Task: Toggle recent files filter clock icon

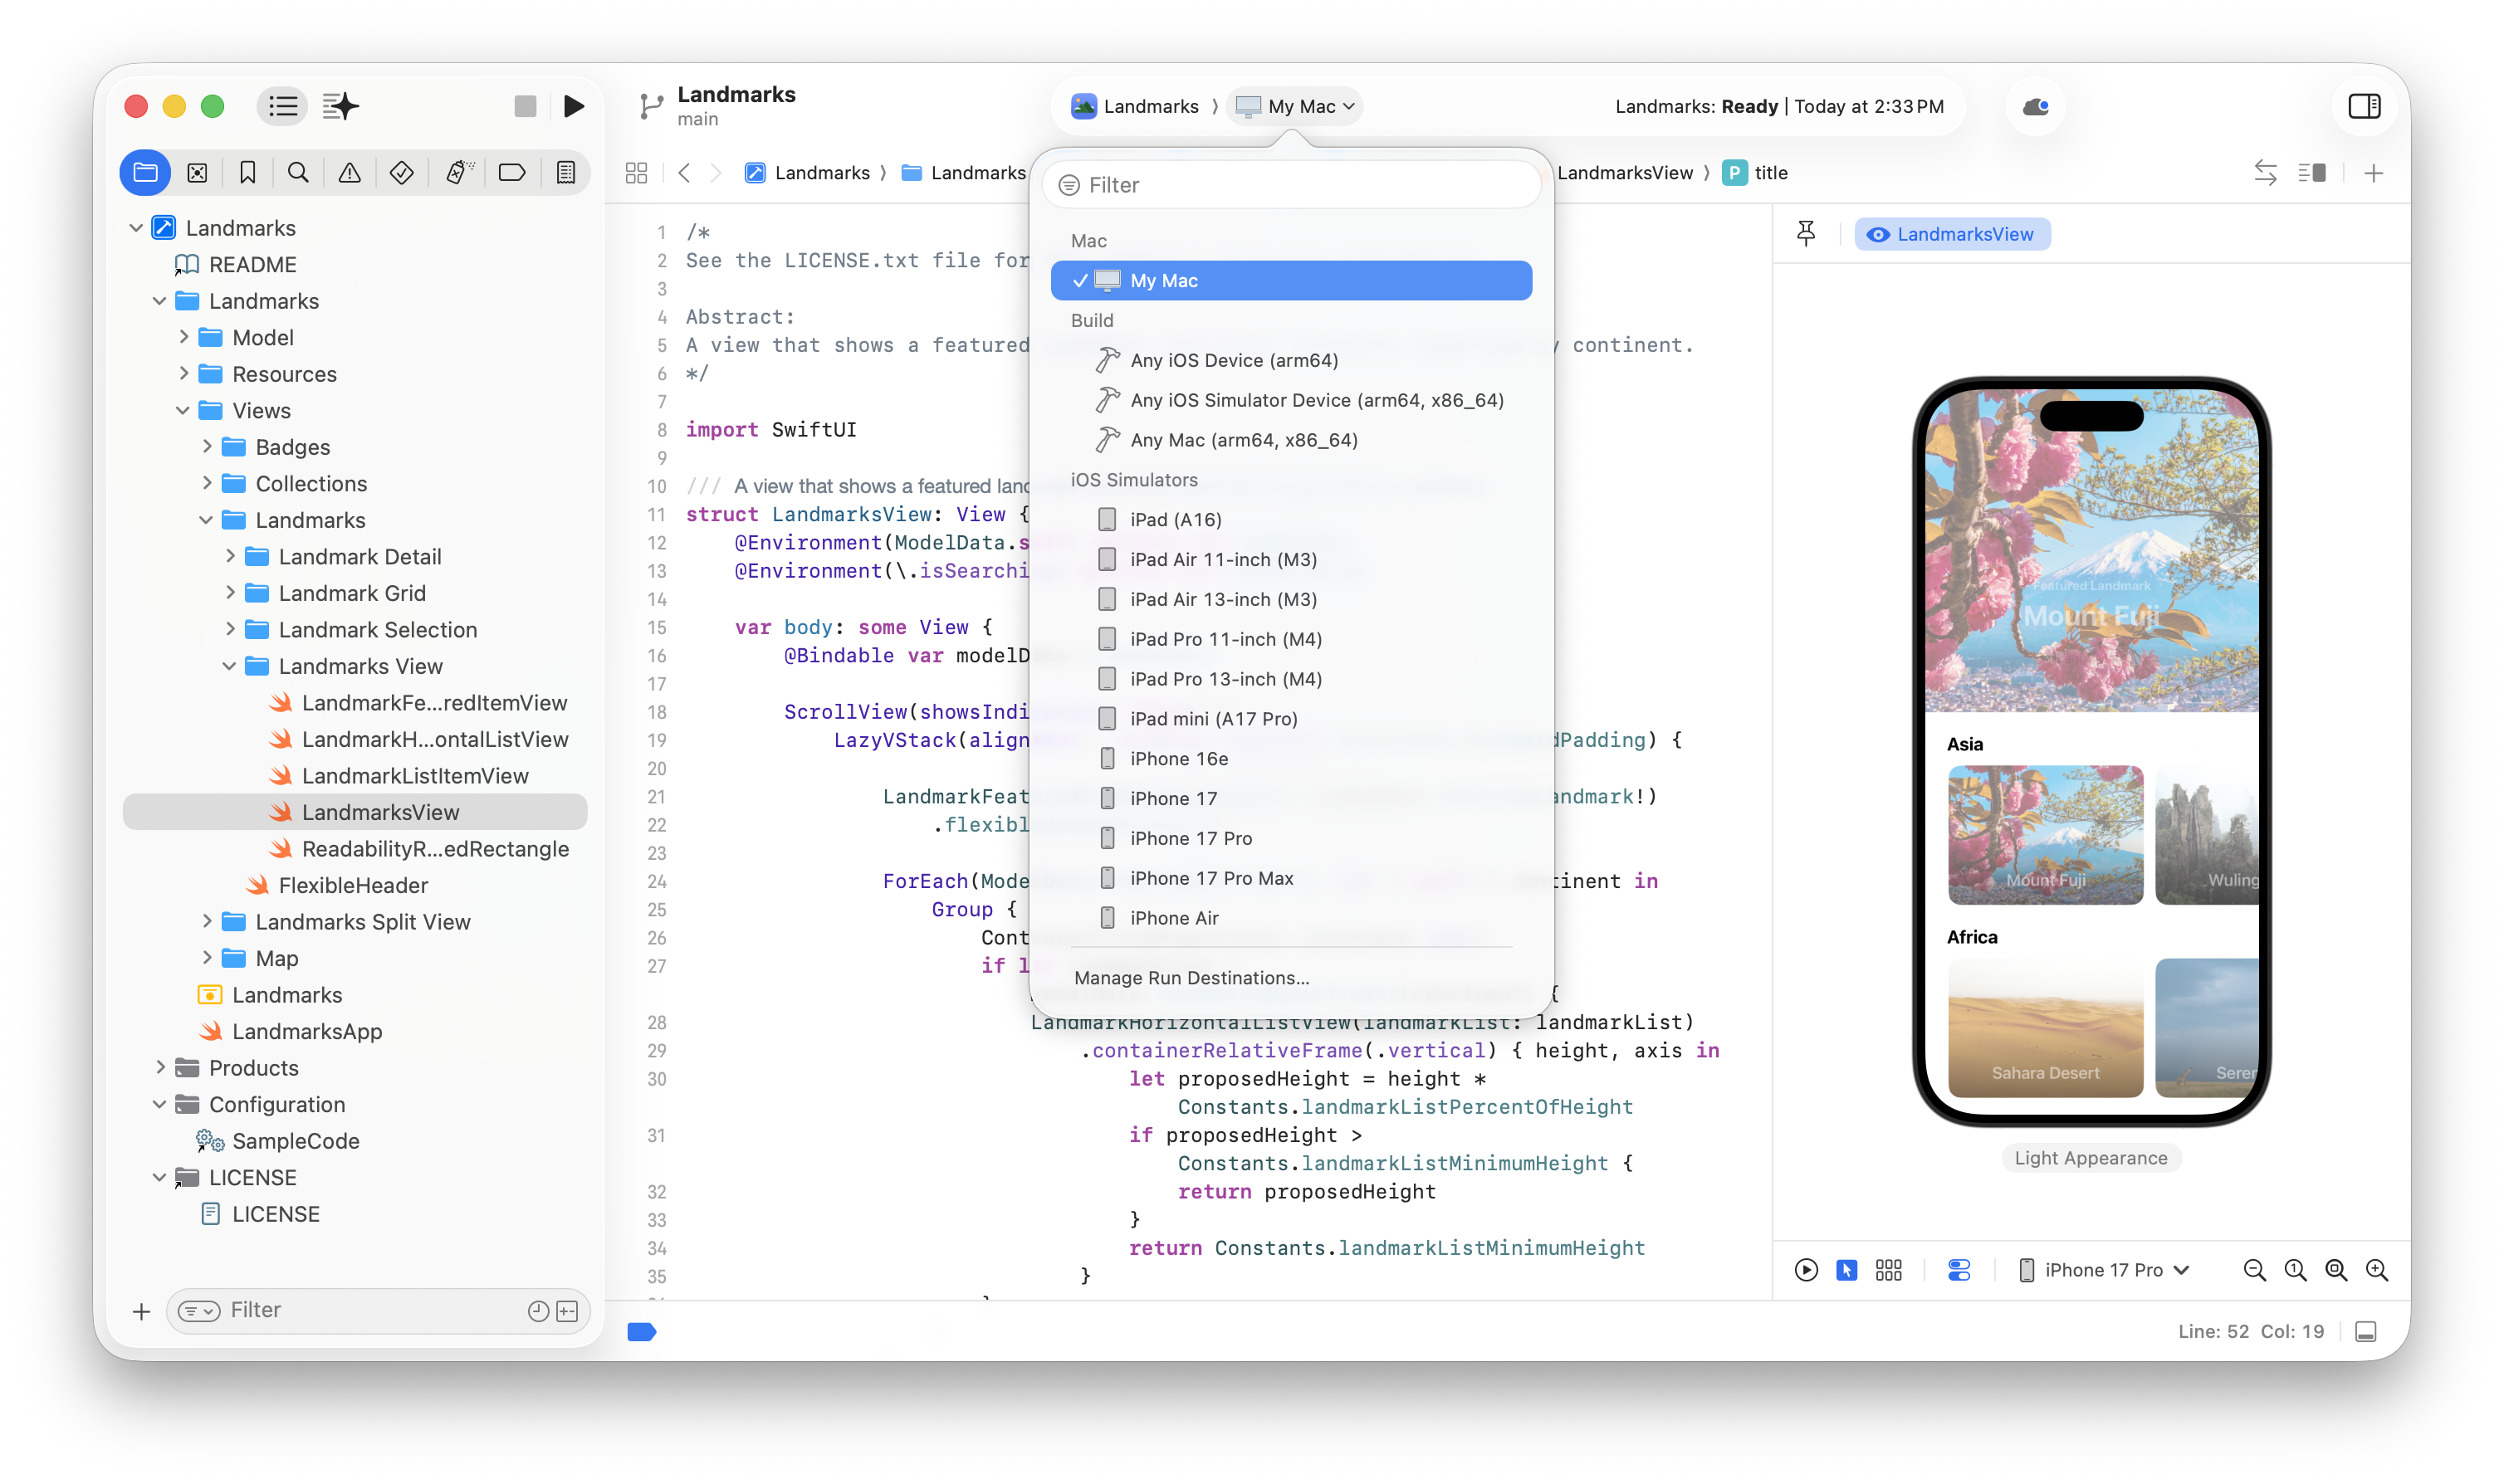Action: point(538,1311)
